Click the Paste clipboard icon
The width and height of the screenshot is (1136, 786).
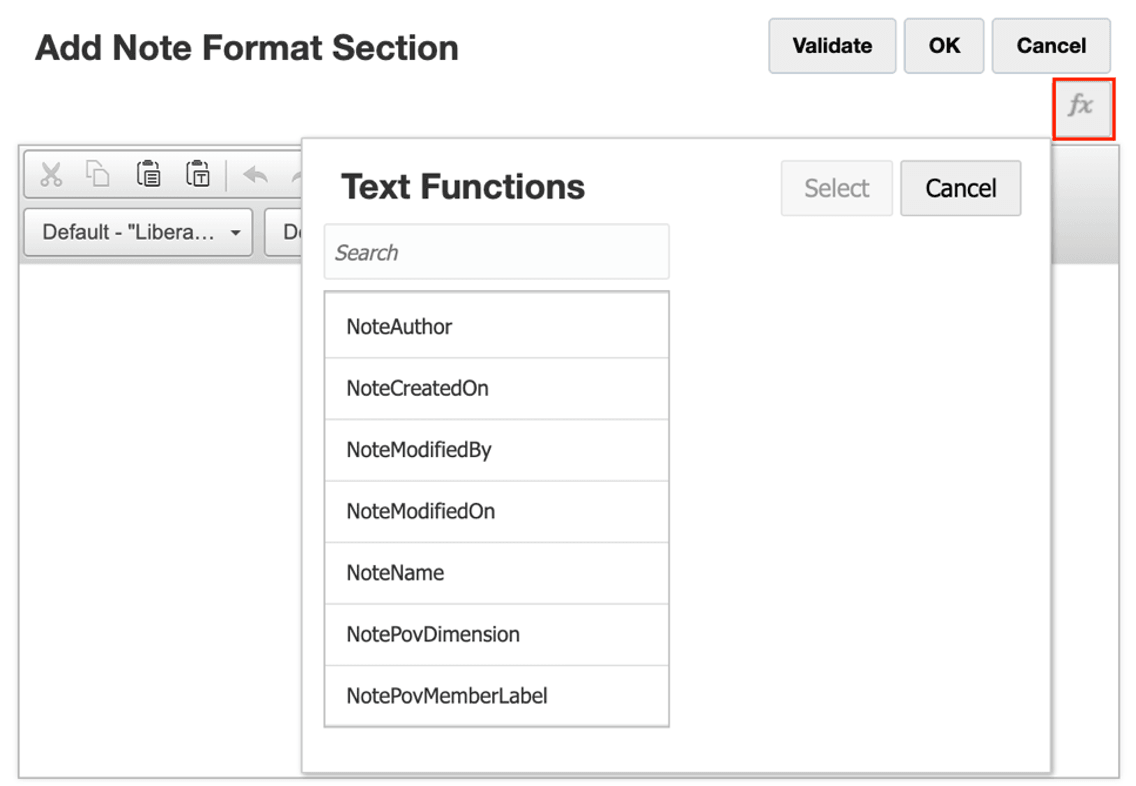[149, 174]
